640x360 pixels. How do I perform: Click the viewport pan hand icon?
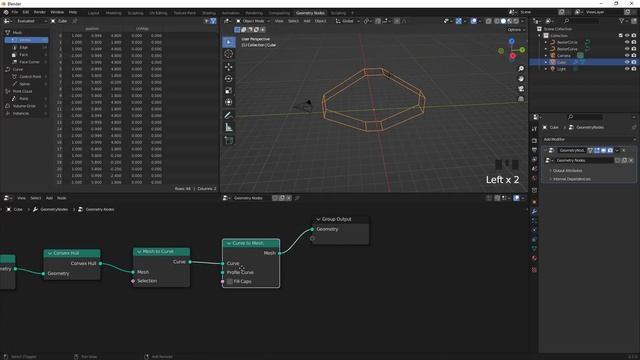[521, 78]
